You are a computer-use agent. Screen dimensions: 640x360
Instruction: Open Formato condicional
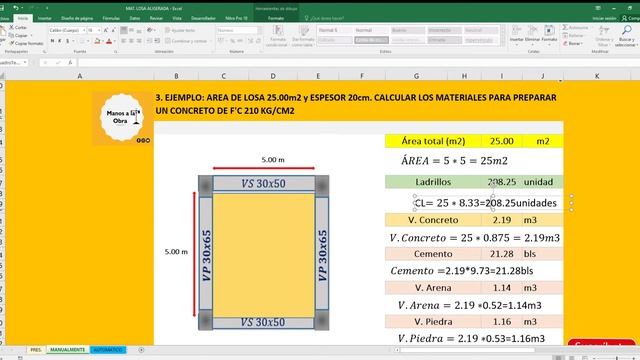[x=278, y=36]
